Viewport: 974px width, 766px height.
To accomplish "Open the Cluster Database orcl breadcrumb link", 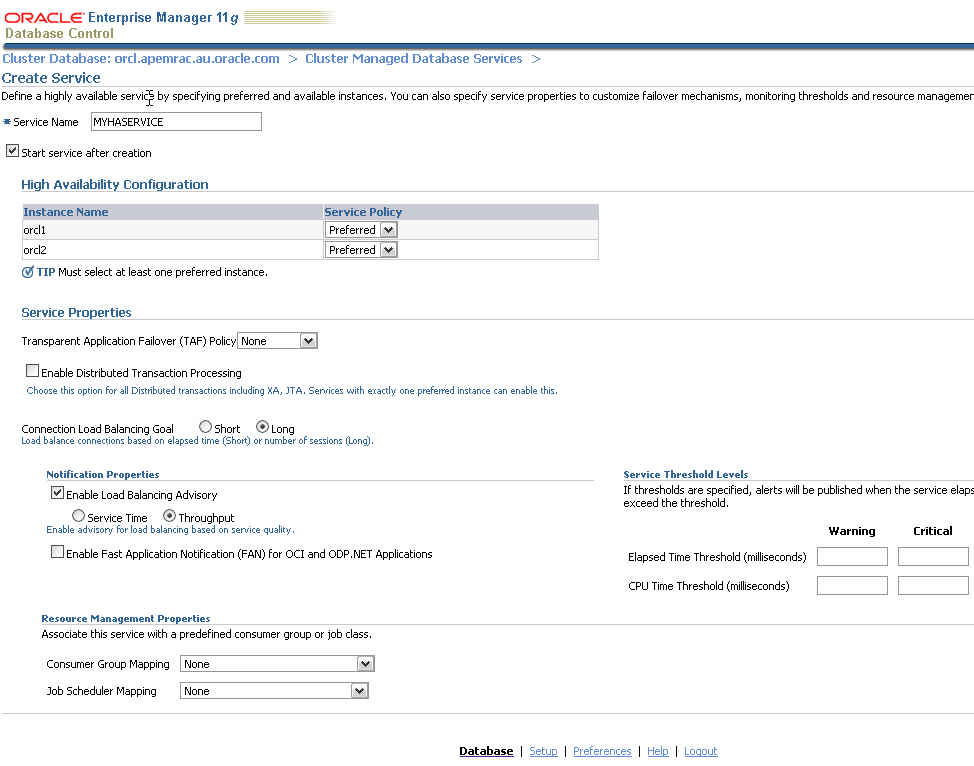I will point(141,59).
